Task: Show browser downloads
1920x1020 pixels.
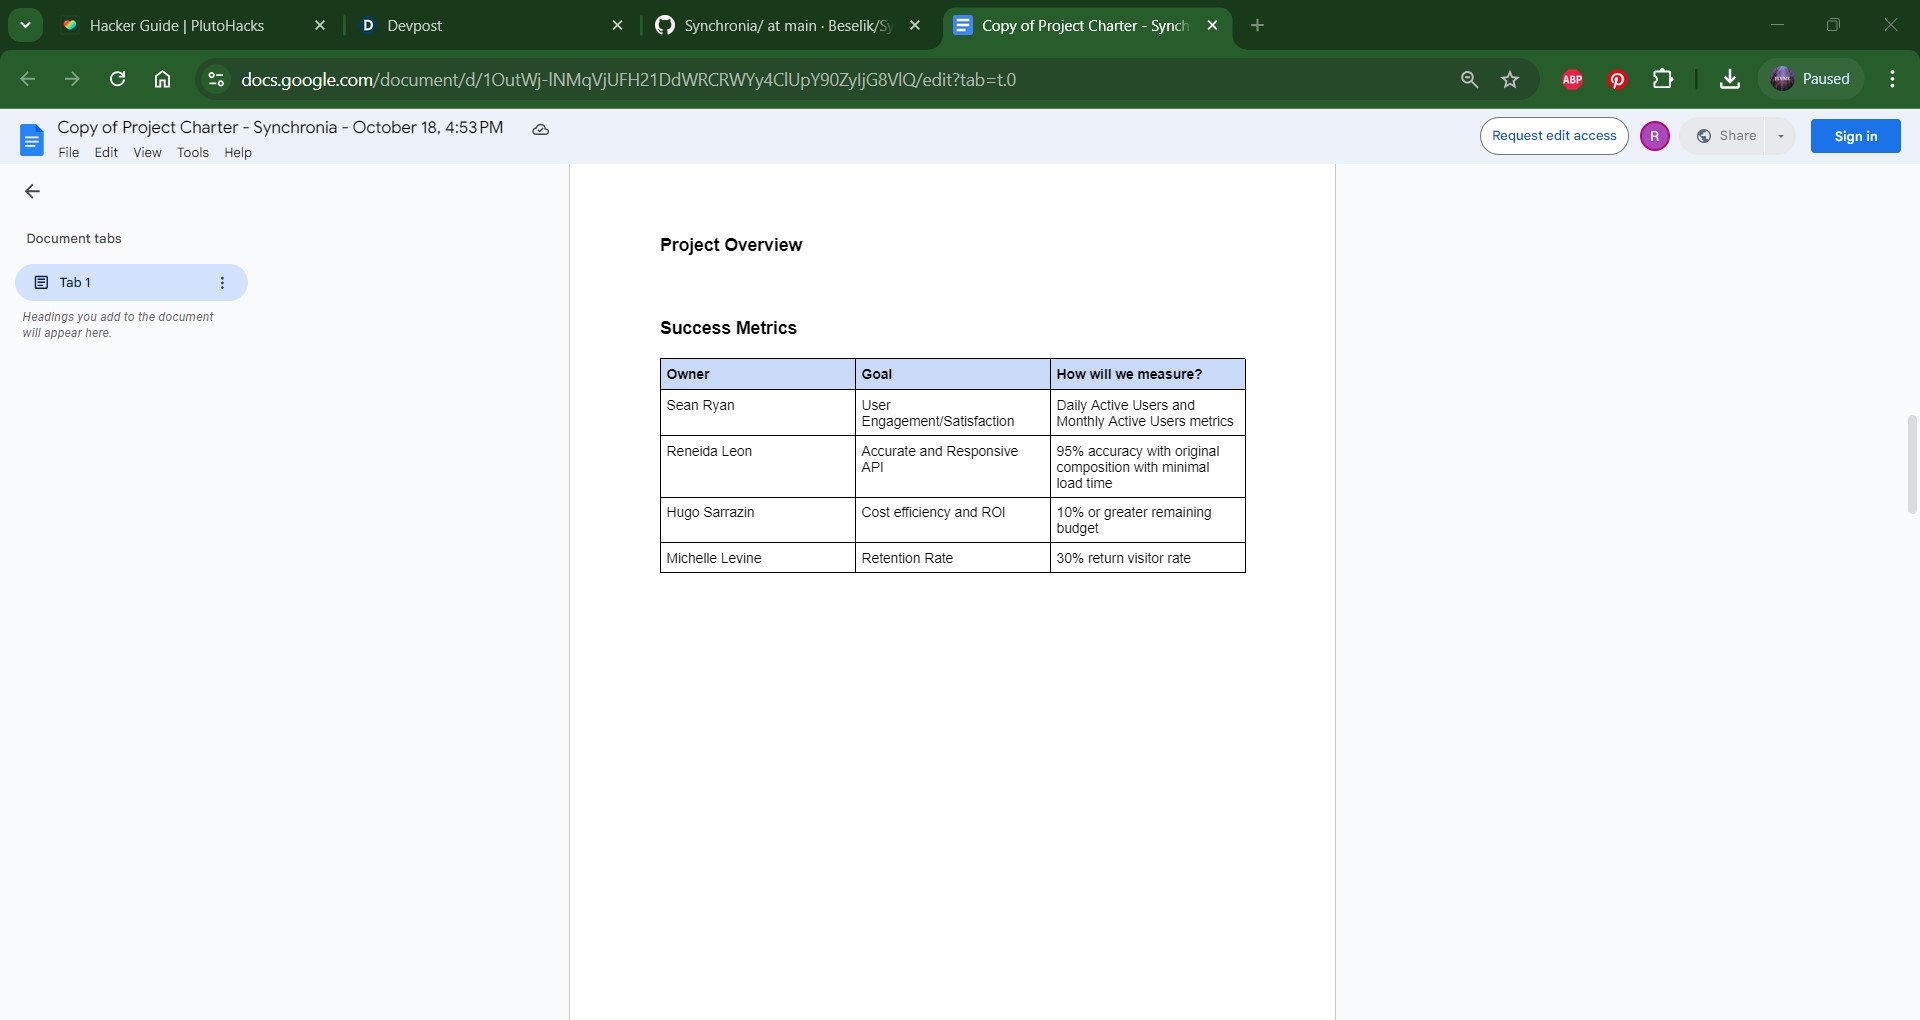Action: click(1730, 79)
